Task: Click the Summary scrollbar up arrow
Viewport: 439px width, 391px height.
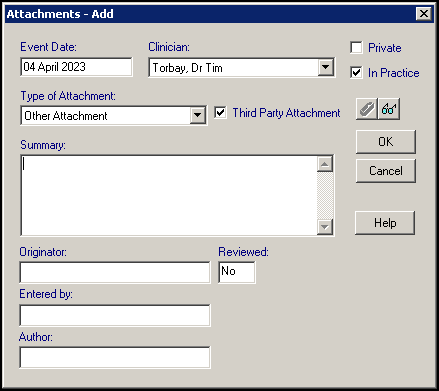Action: (x=325, y=164)
